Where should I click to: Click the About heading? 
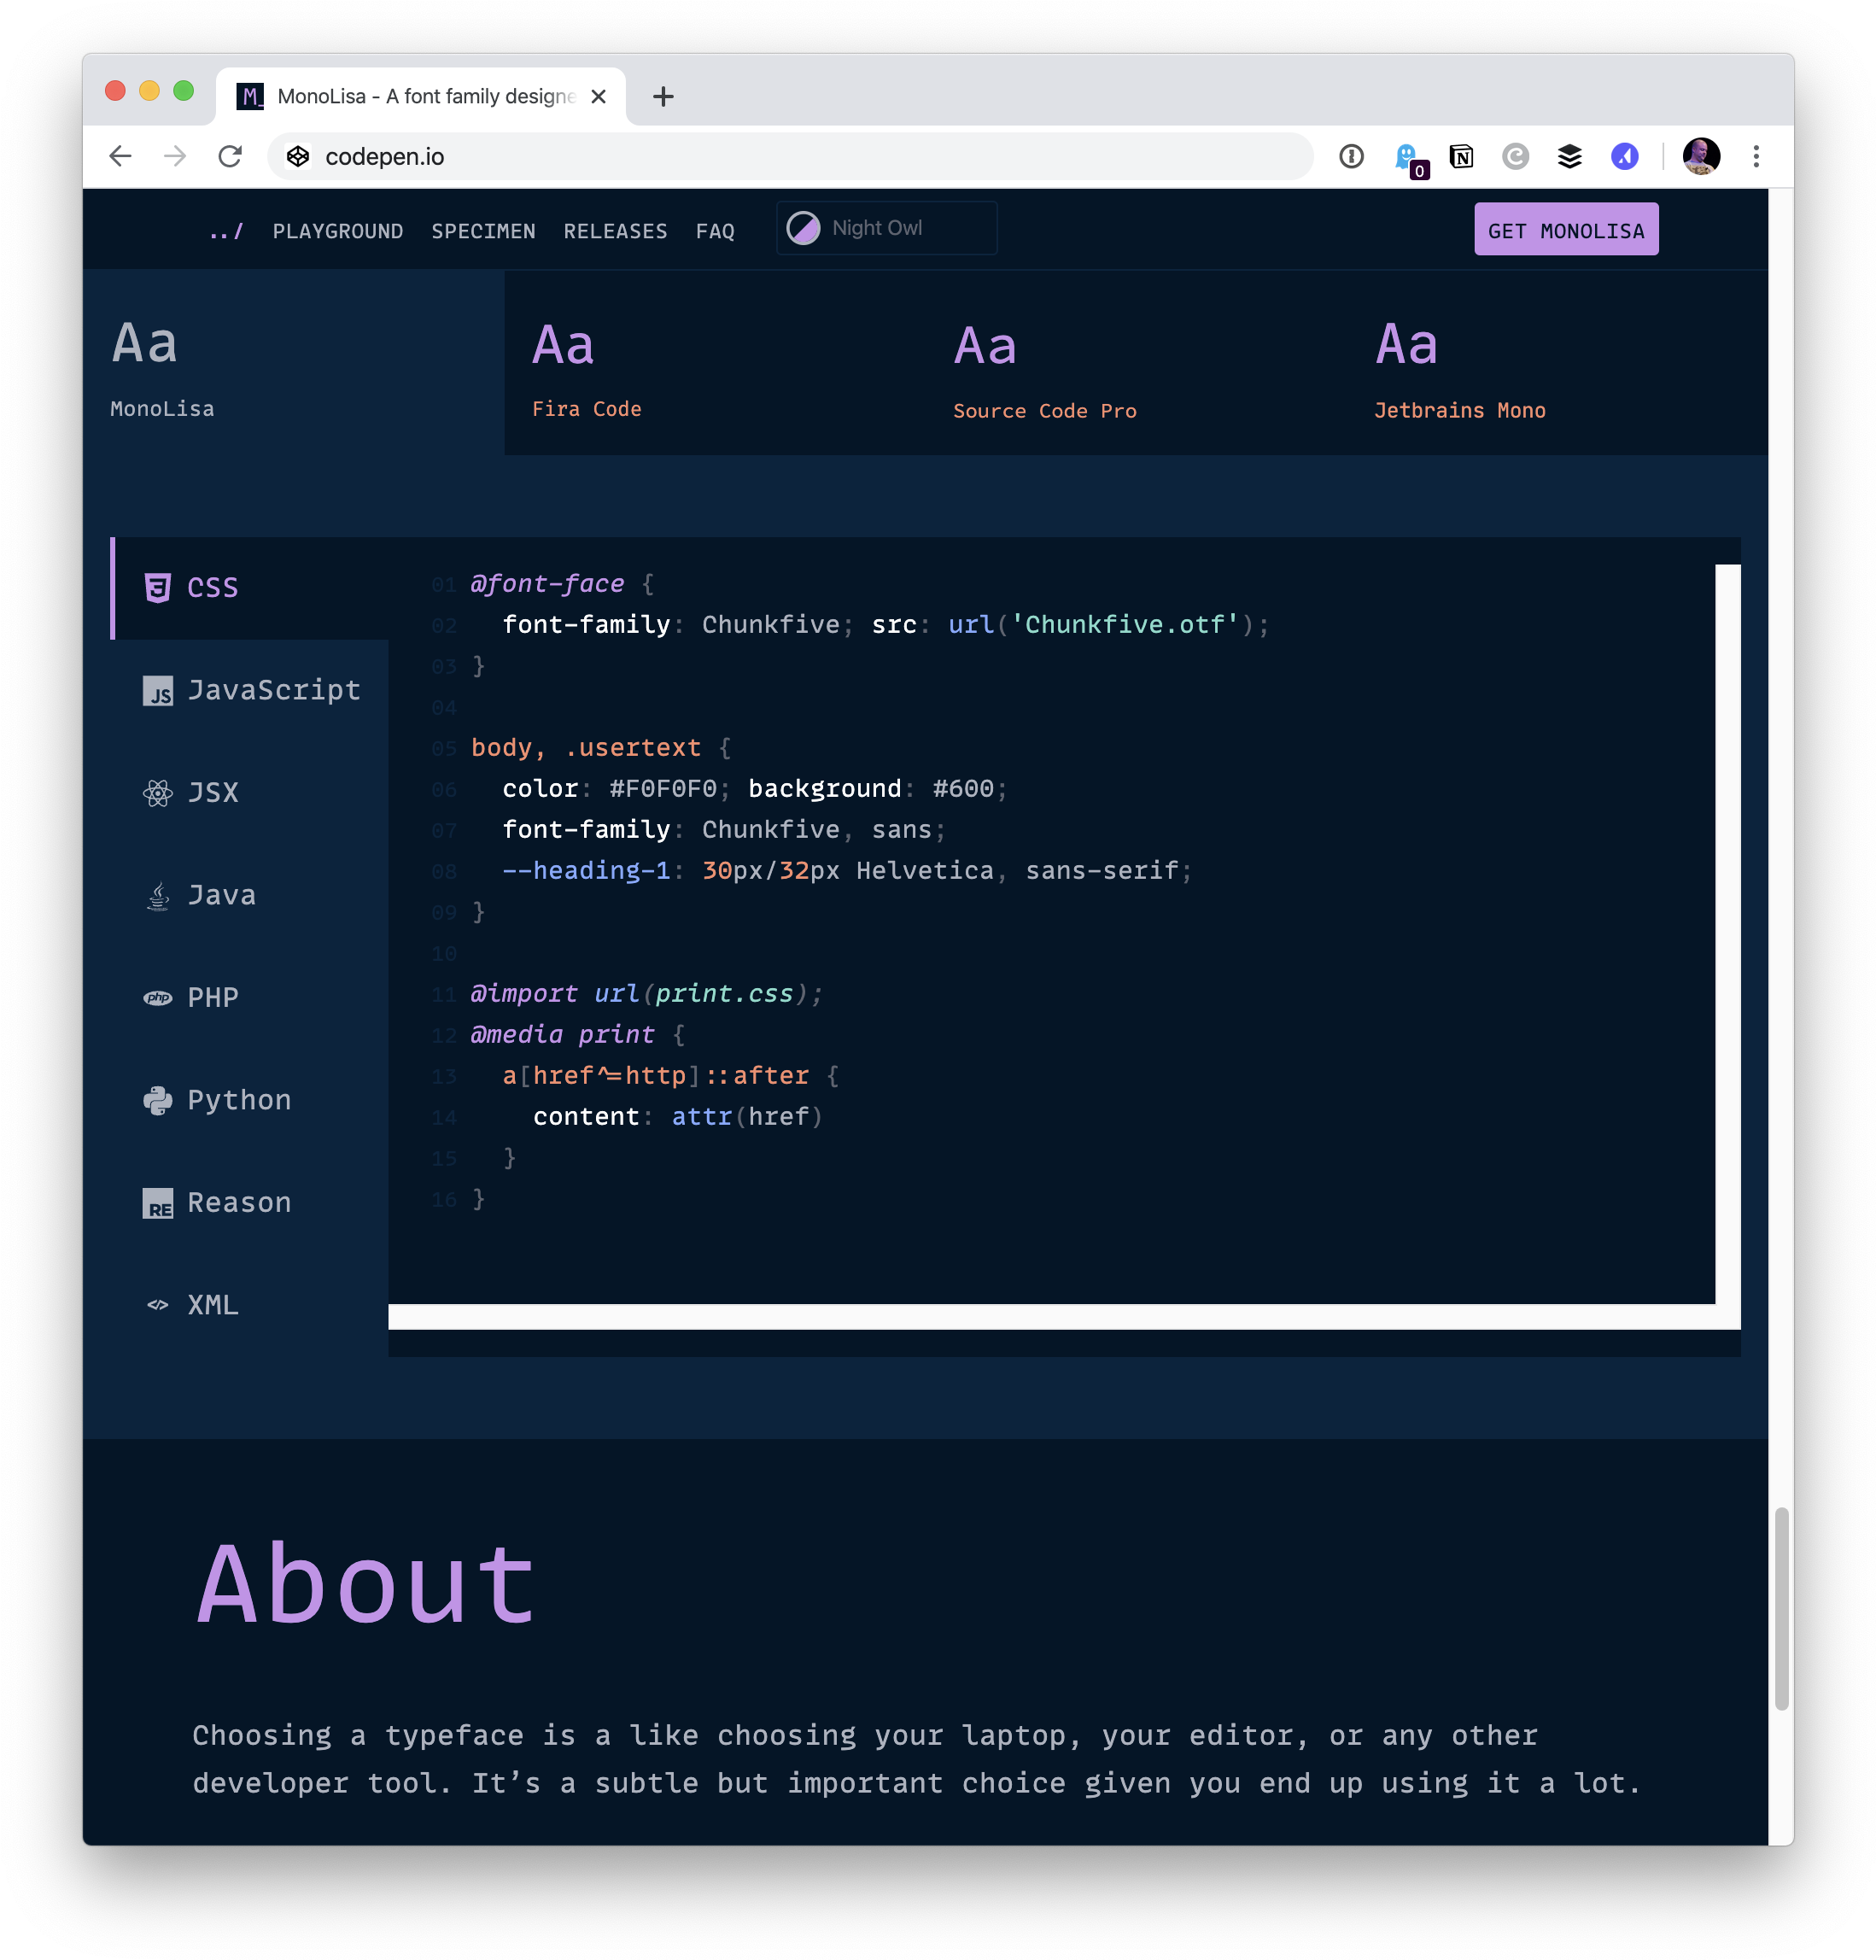pyautogui.click(x=366, y=1585)
